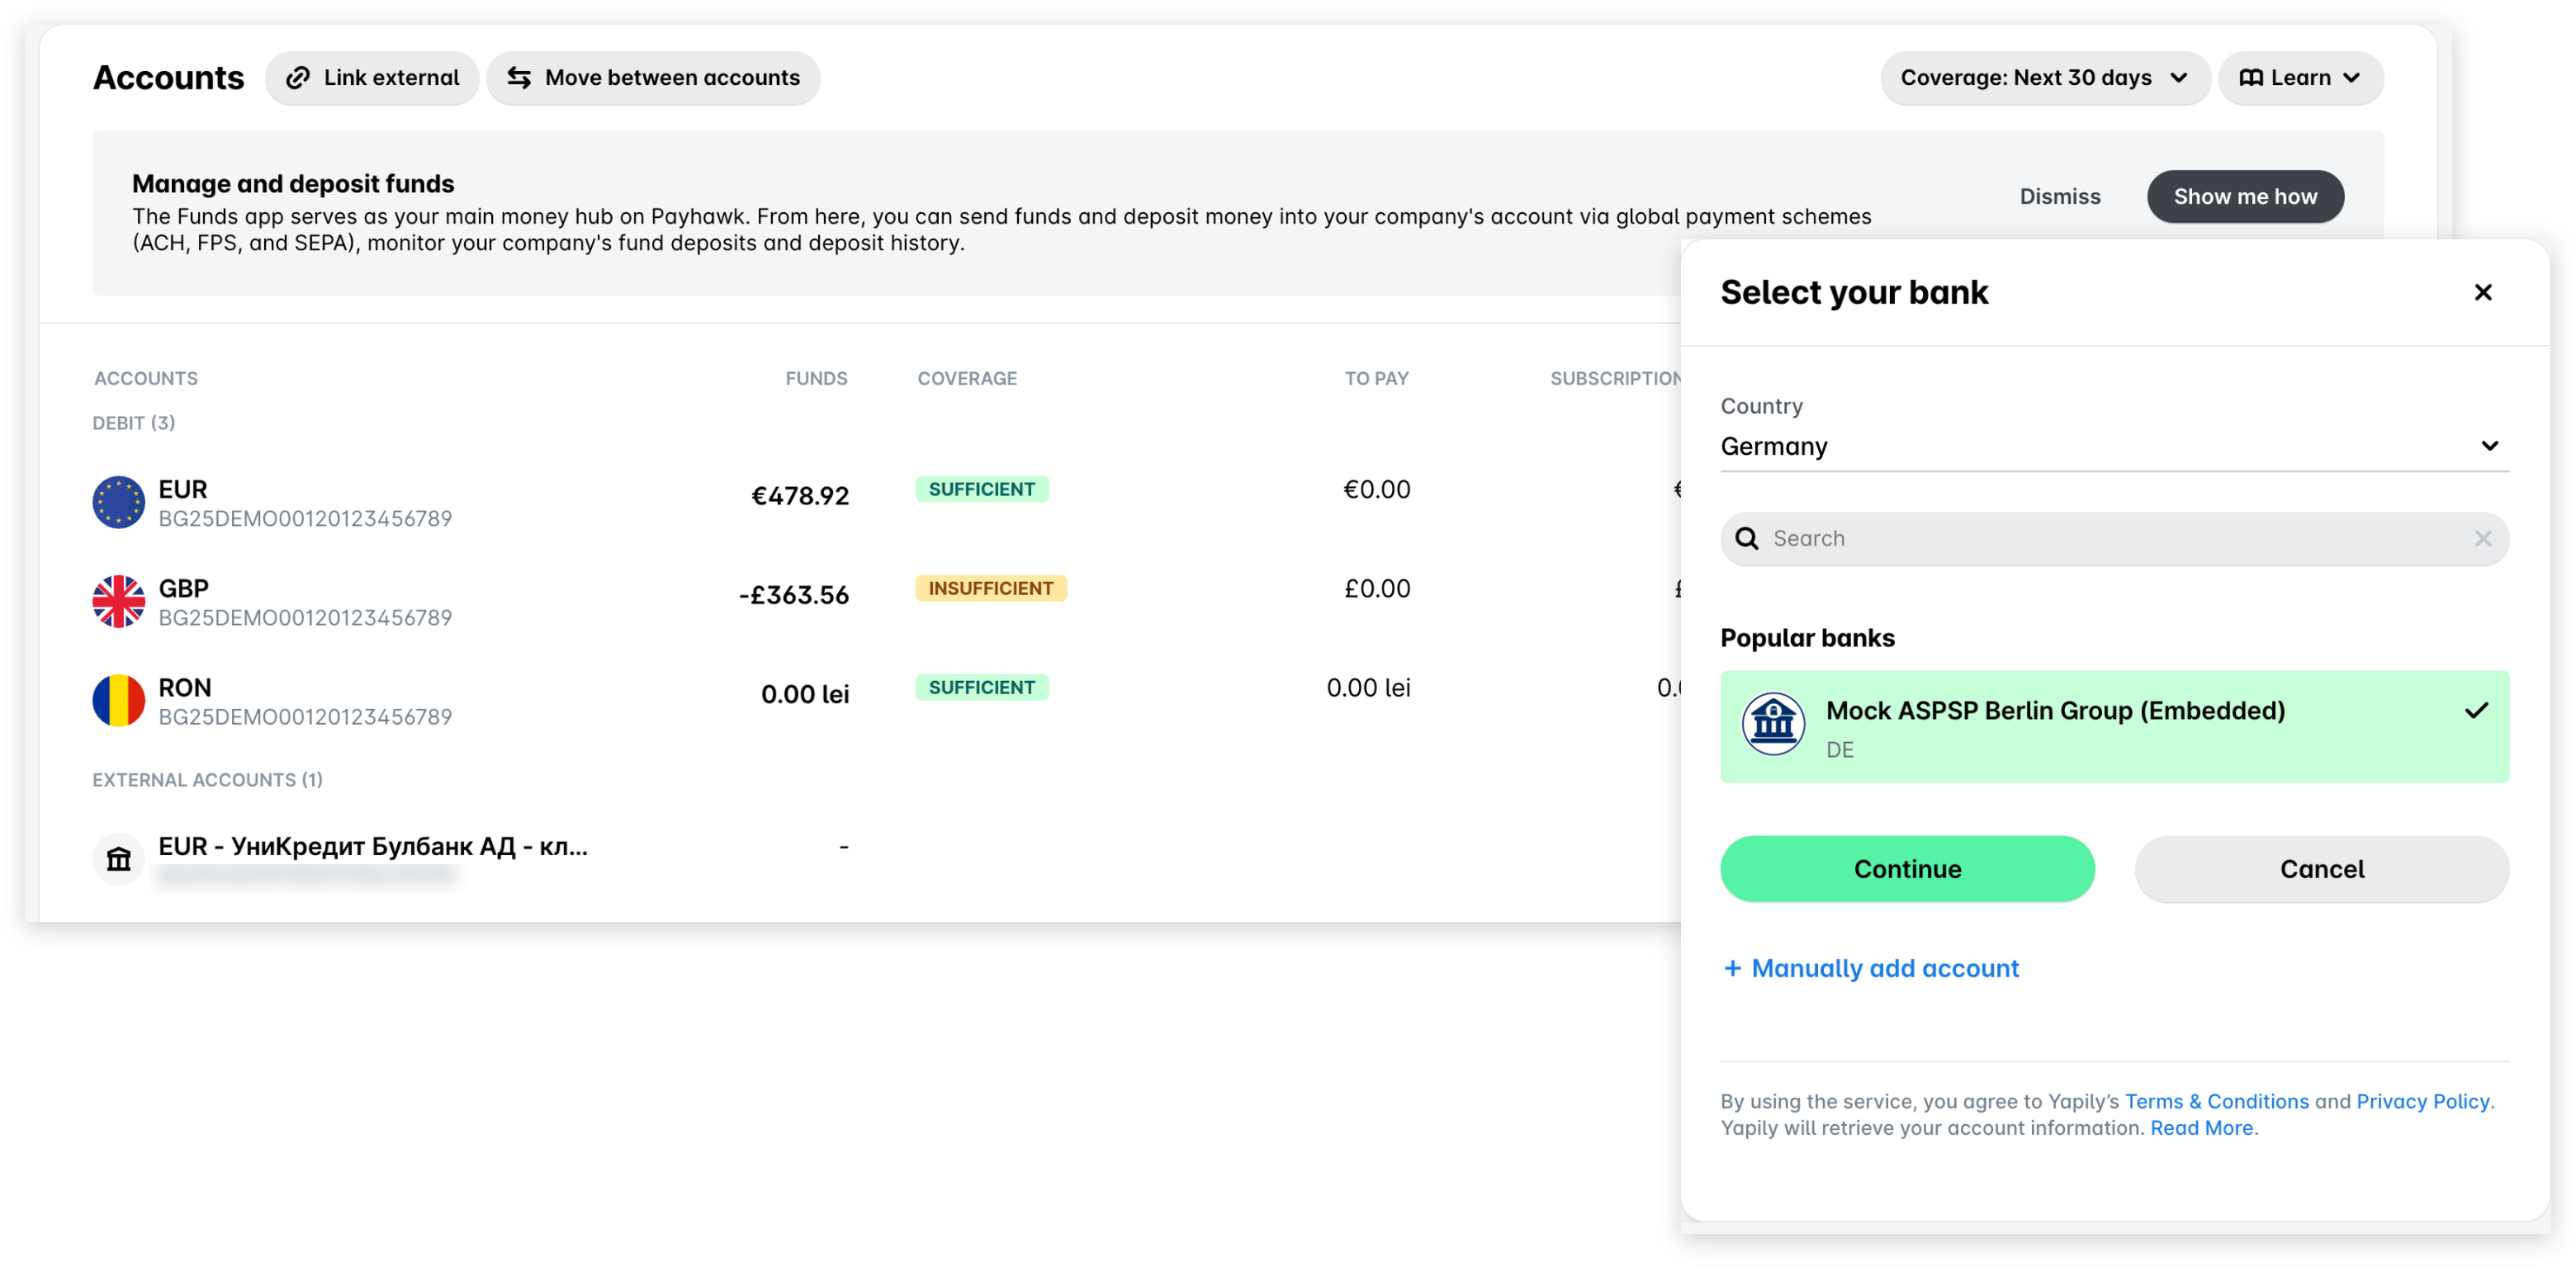Image resolution: width=2576 pixels, height=1267 pixels.
Task: Clear the bank search with the X icon
Action: coord(2482,539)
